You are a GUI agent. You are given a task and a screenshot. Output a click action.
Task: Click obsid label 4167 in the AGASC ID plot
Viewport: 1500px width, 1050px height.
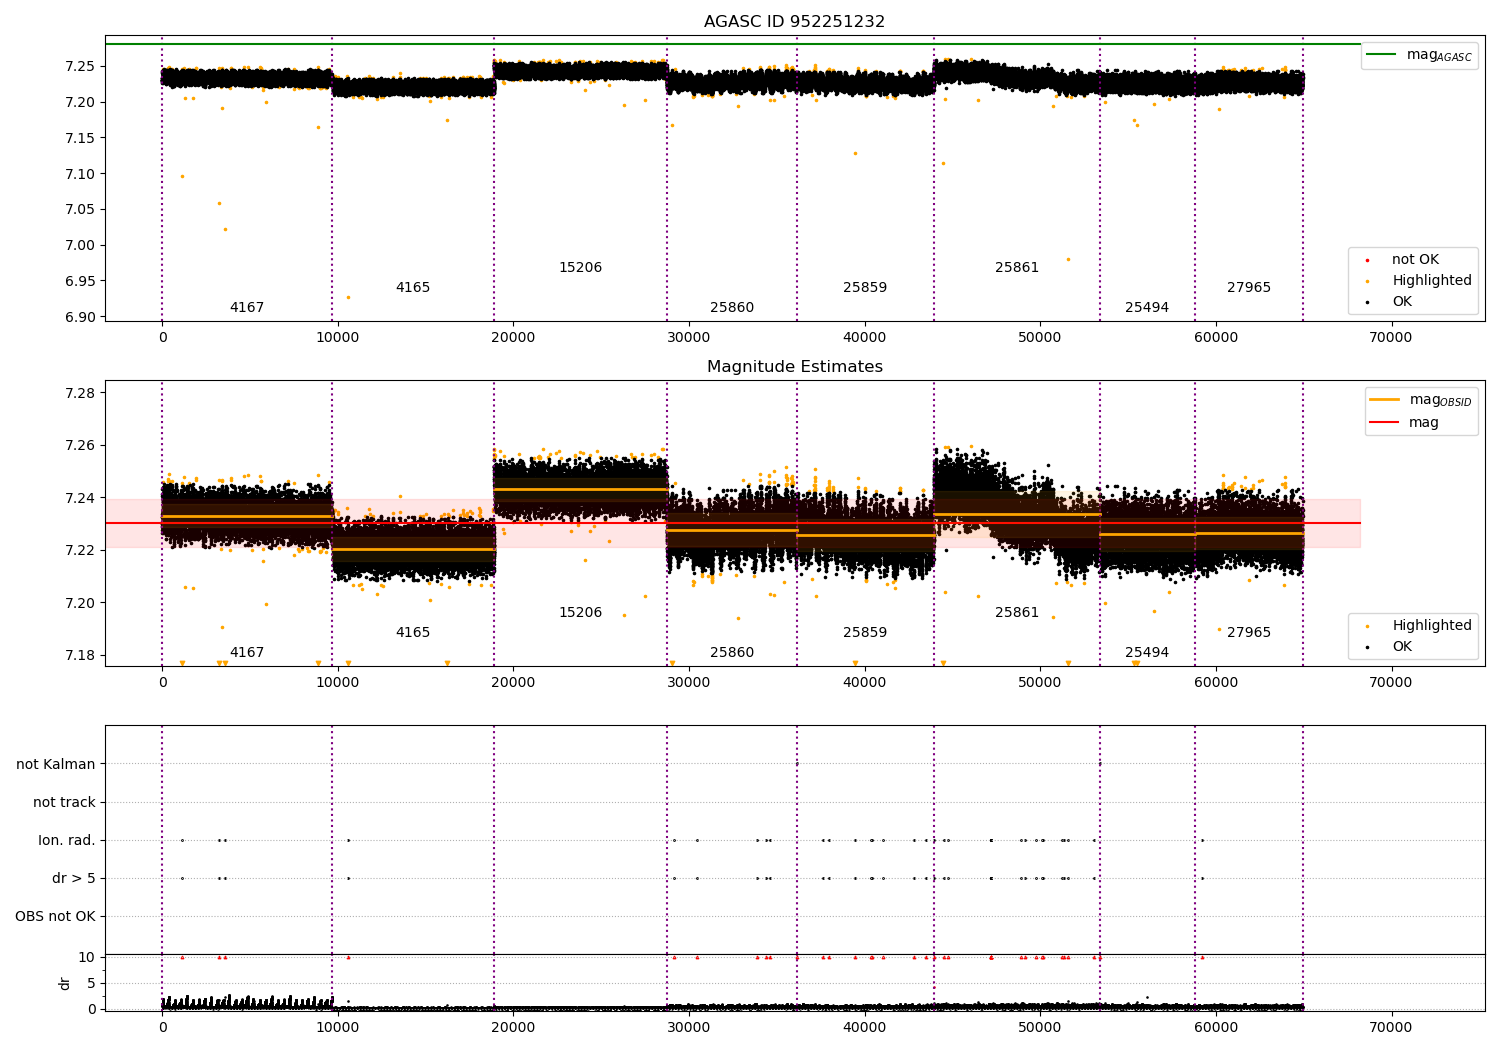[x=247, y=308]
